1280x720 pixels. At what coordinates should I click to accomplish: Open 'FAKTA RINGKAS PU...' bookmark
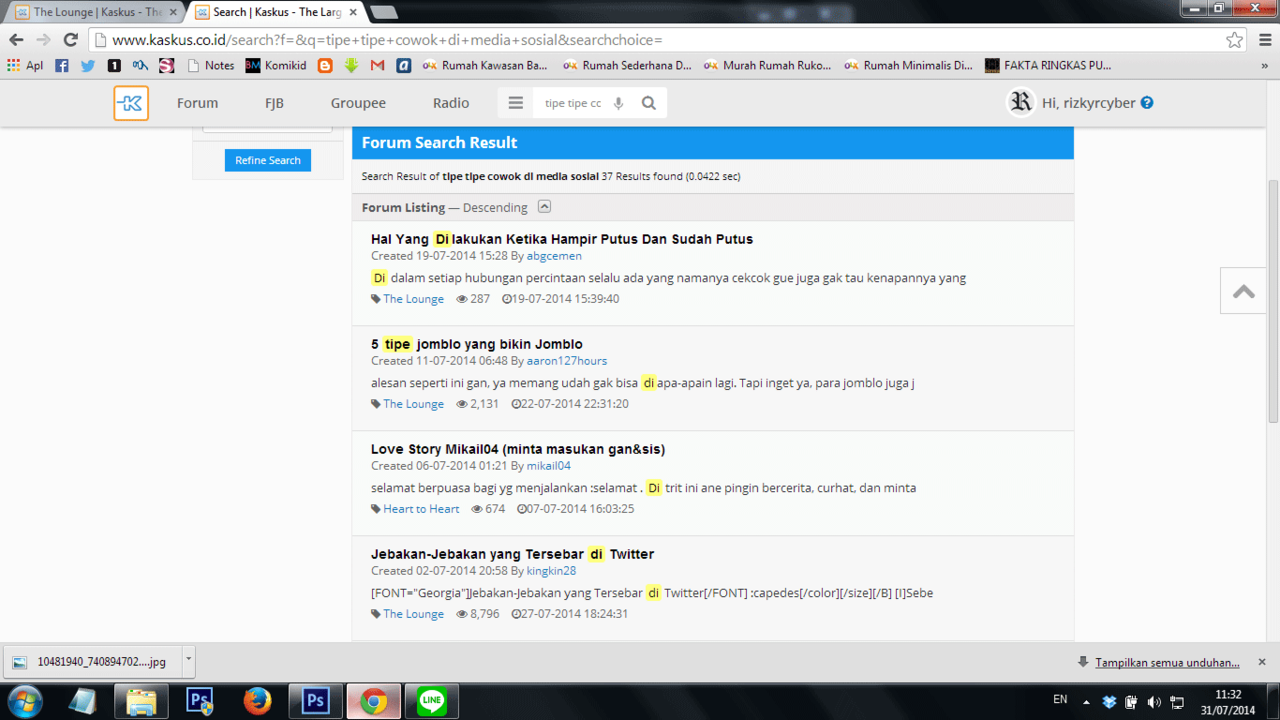(1047, 65)
